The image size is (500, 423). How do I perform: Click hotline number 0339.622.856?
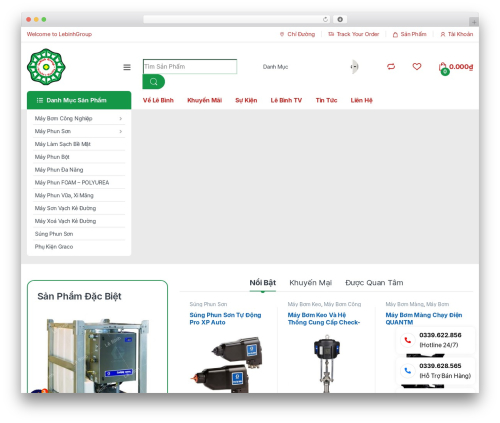pyautogui.click(x=440, y=335)
